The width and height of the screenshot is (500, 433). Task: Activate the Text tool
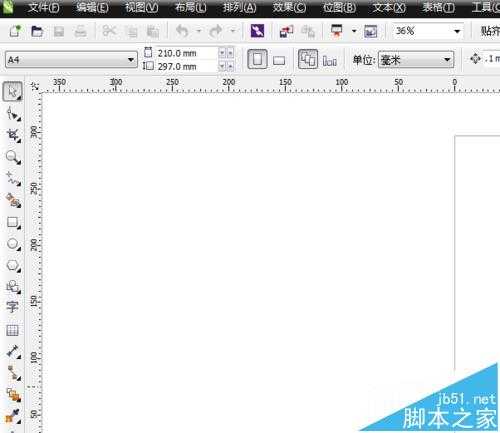pyautogui.click(x=12, y=307)
